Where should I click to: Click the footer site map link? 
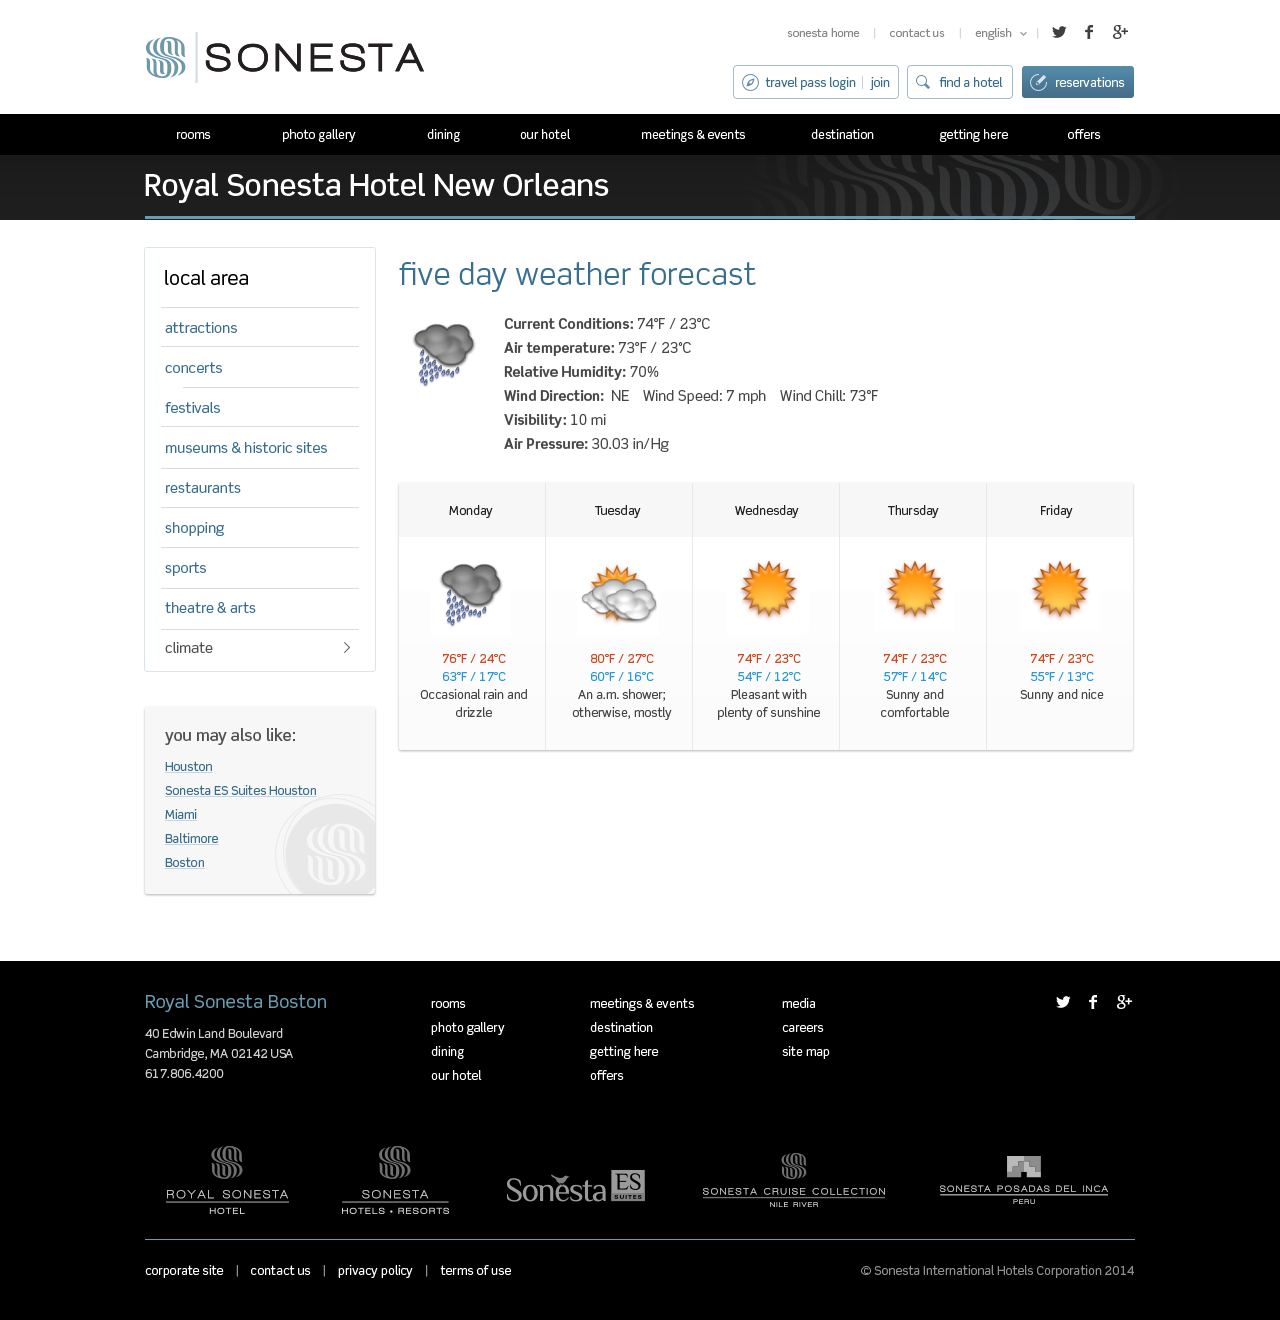806,1052
